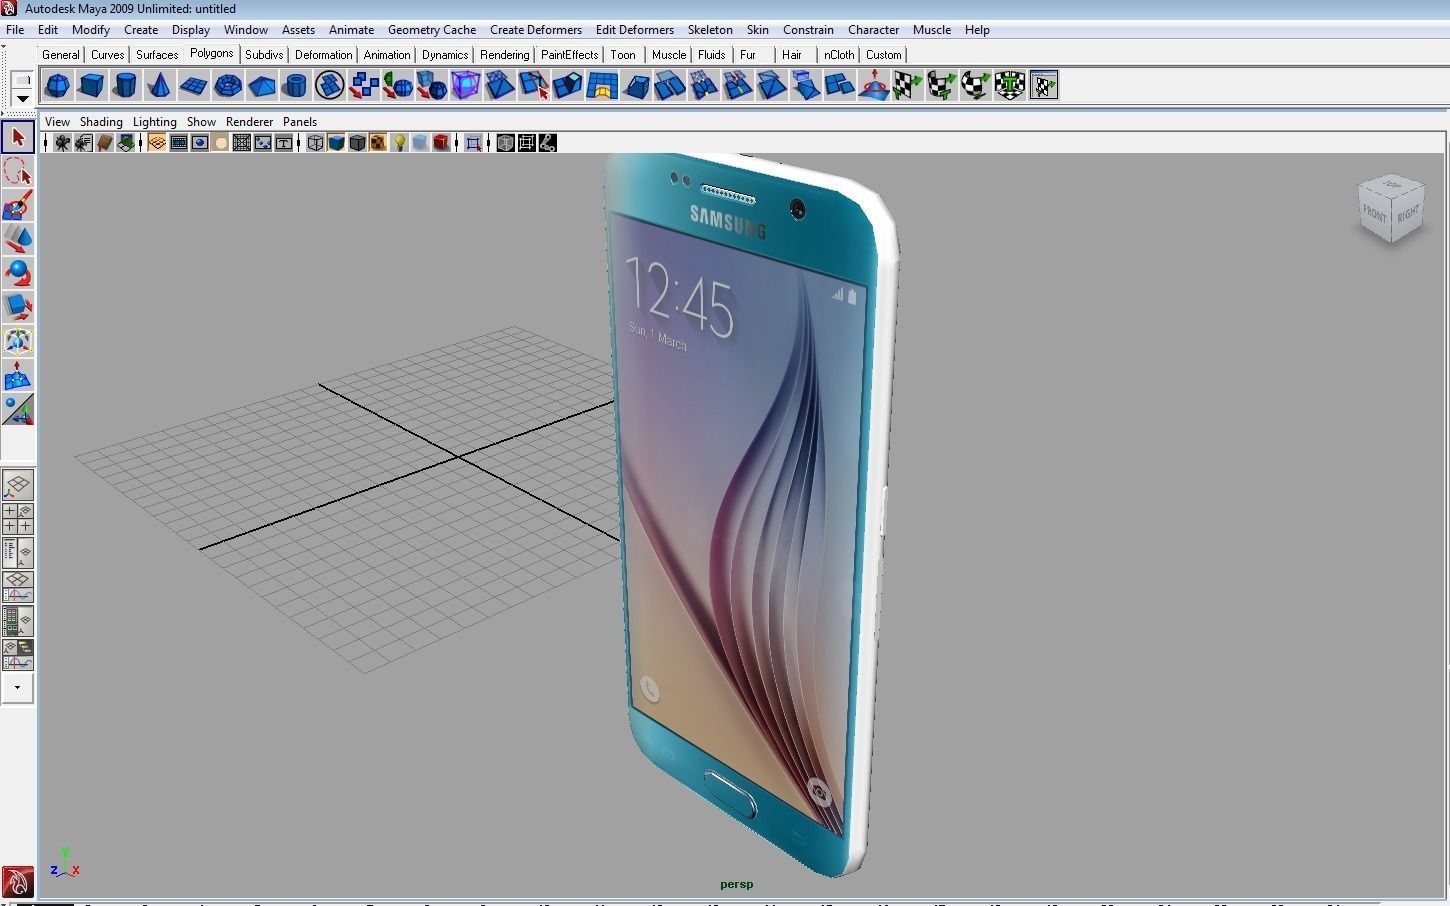Toggle resolution gate icon in panel toolbar
The width and height of the screenshot is (1450, 906).
(200, 143)
